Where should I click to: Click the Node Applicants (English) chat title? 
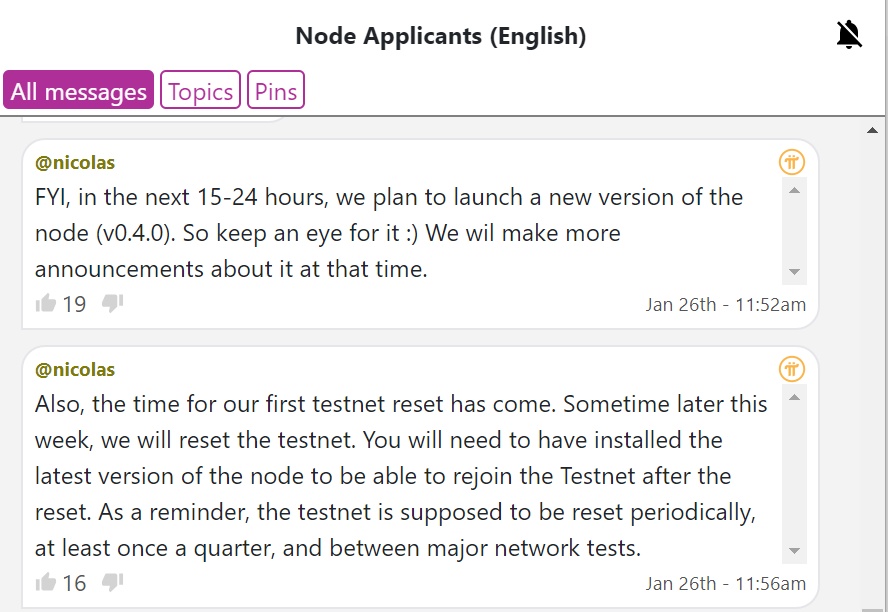pyautogui.click(x=441, y=36)
